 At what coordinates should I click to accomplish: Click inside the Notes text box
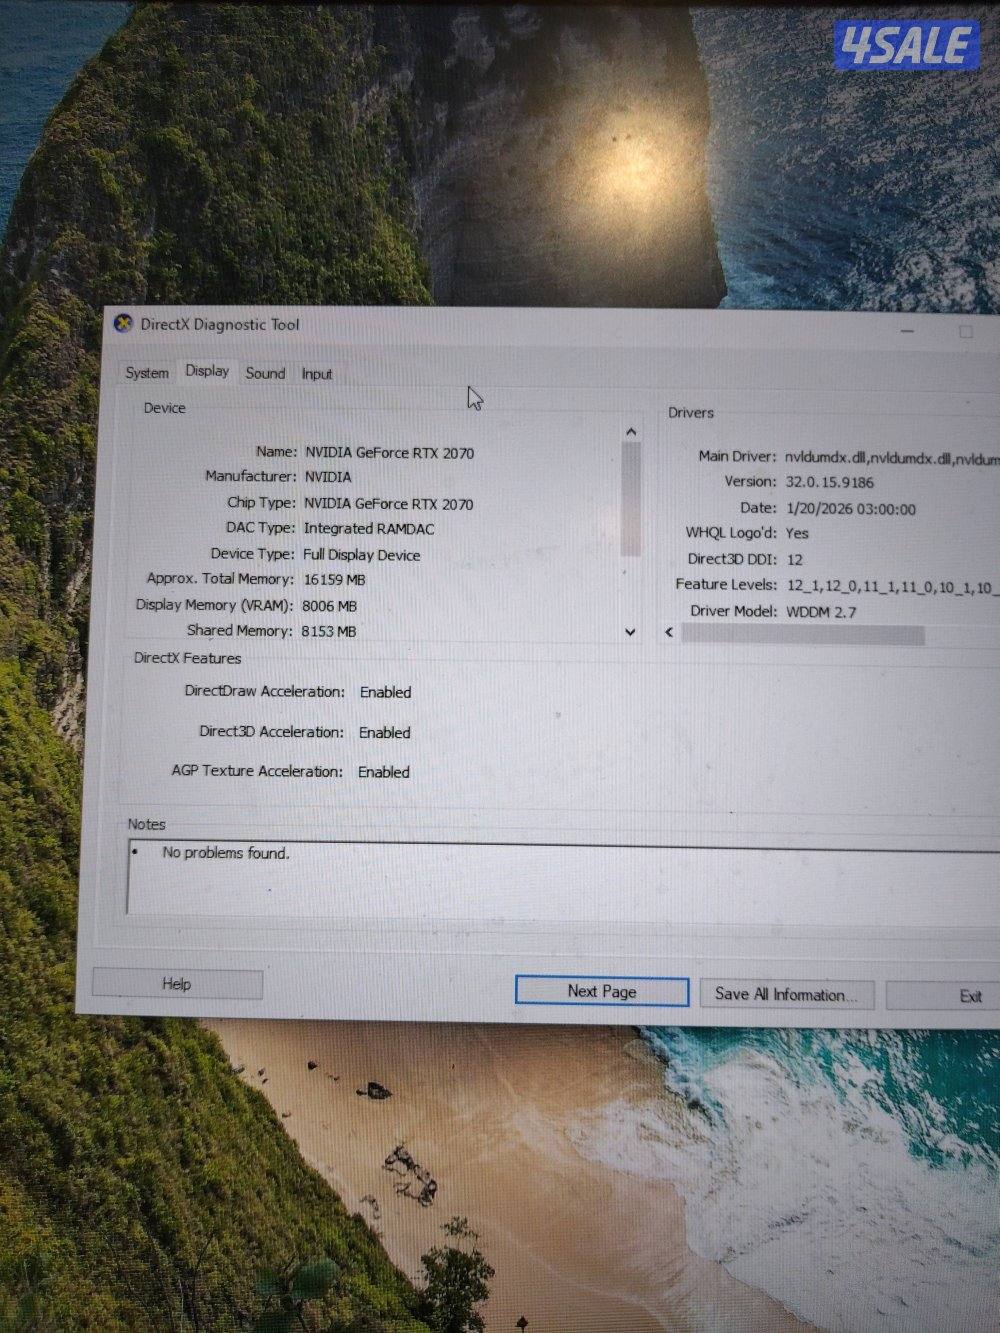pos(560,880)
